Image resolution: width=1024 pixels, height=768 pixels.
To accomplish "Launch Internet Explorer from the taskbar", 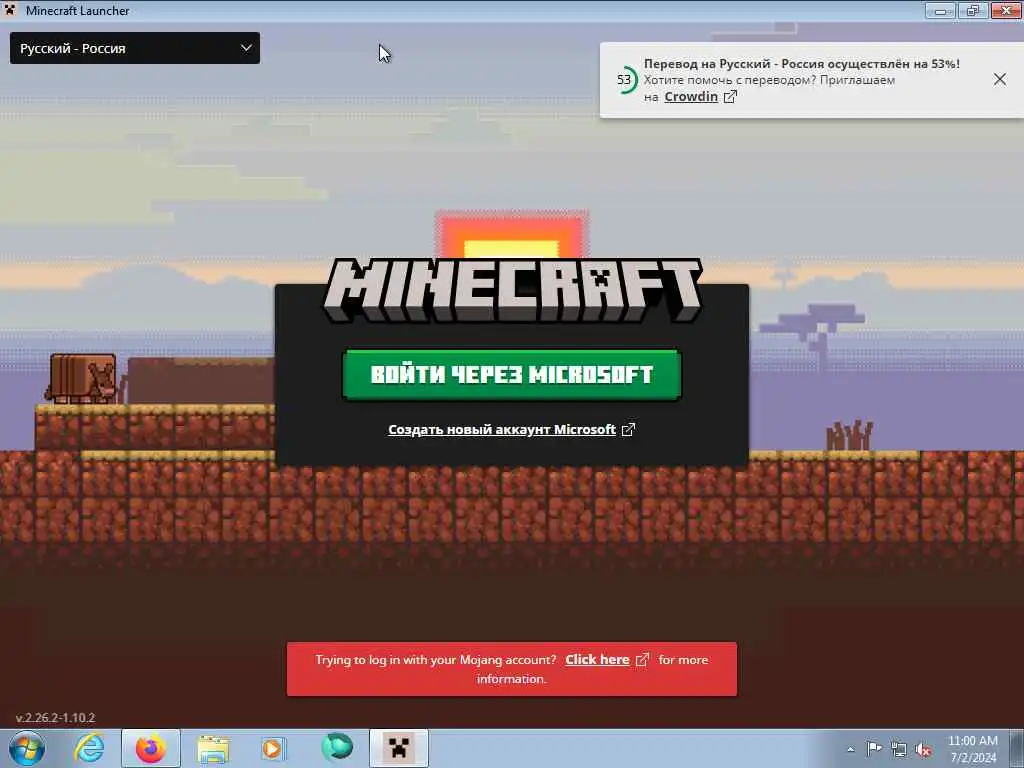I will point(89,748).
